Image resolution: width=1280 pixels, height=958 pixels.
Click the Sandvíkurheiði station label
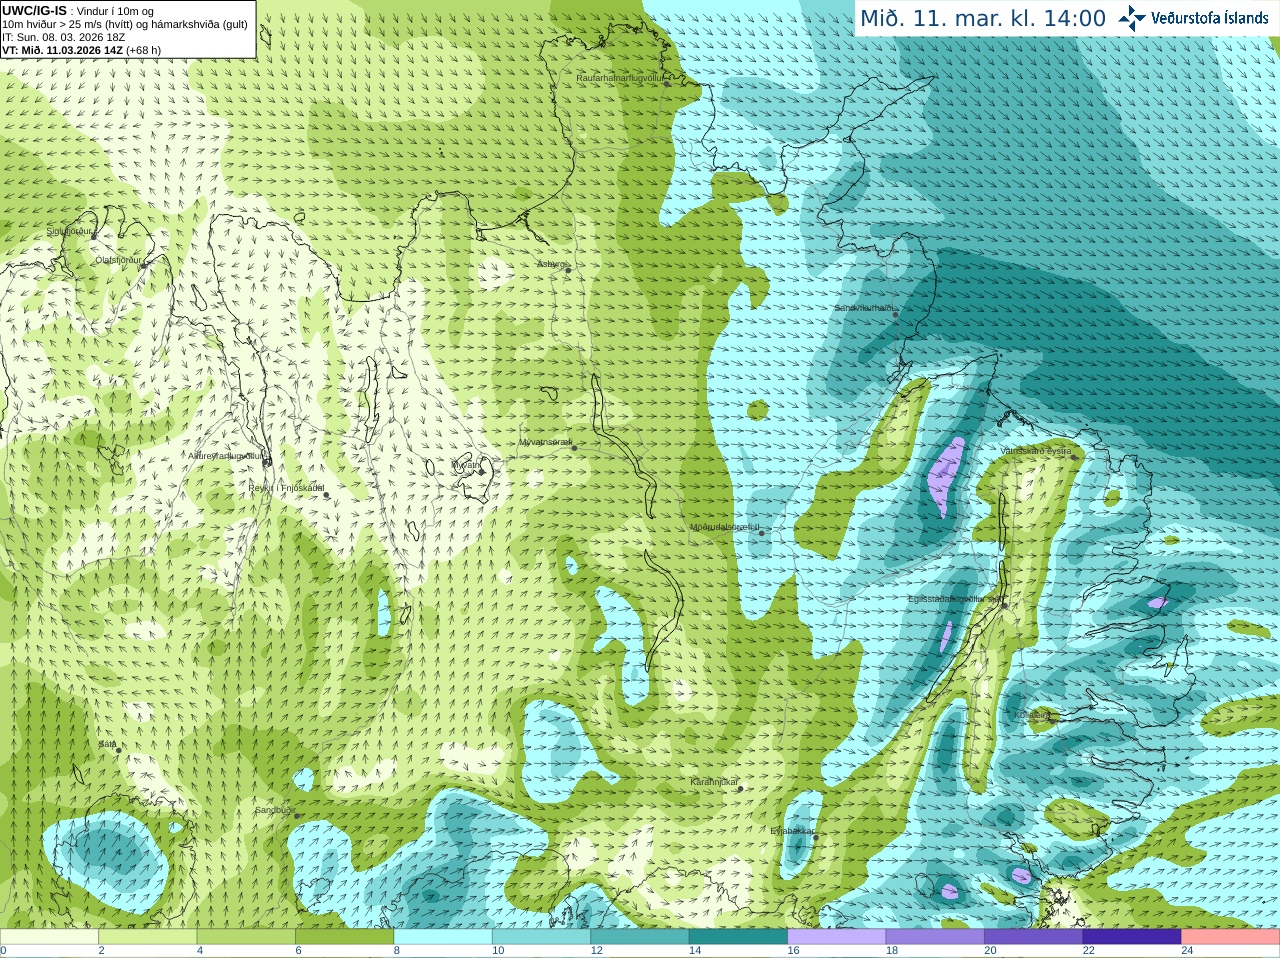tap(865, 308)
